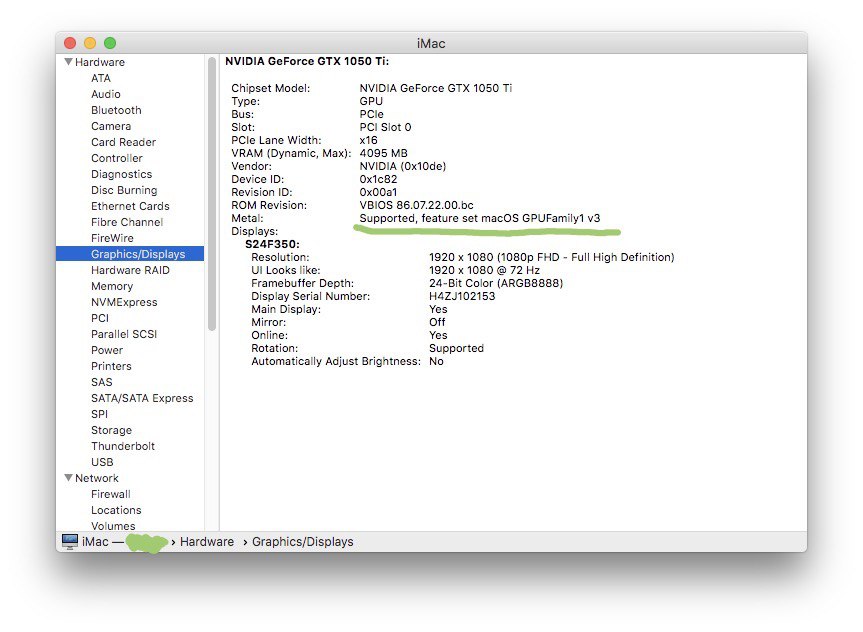Show Memory information

tap(112, 286)
